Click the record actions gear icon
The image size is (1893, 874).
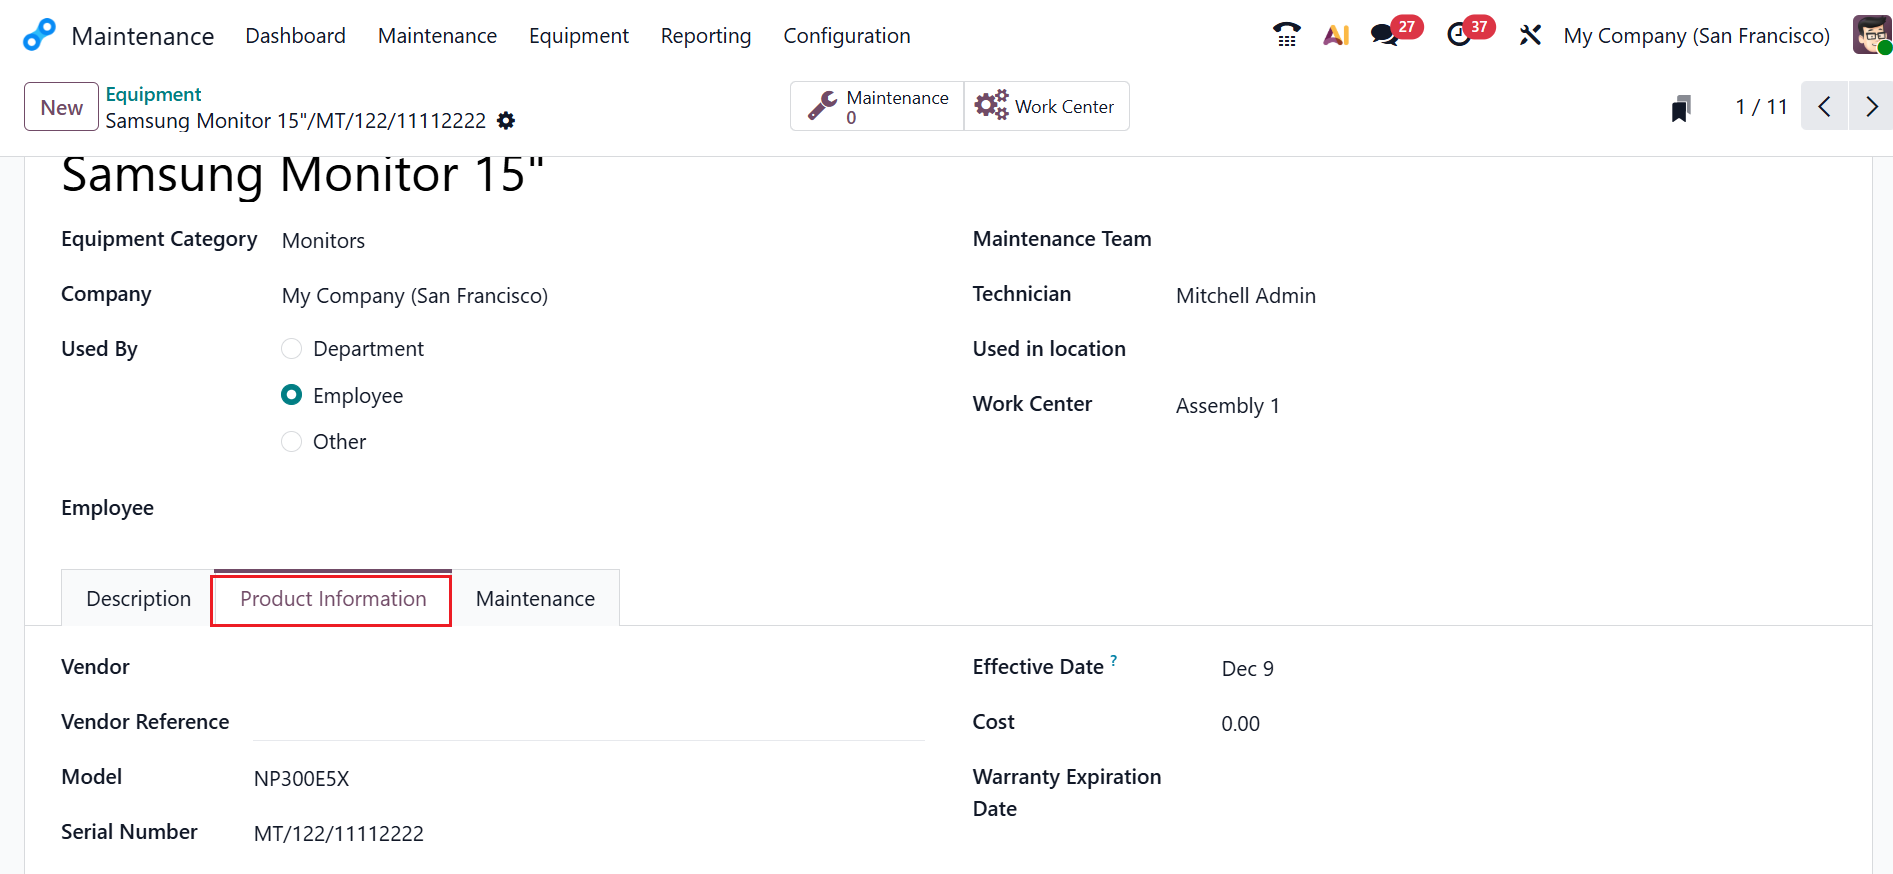click(506, 121)
